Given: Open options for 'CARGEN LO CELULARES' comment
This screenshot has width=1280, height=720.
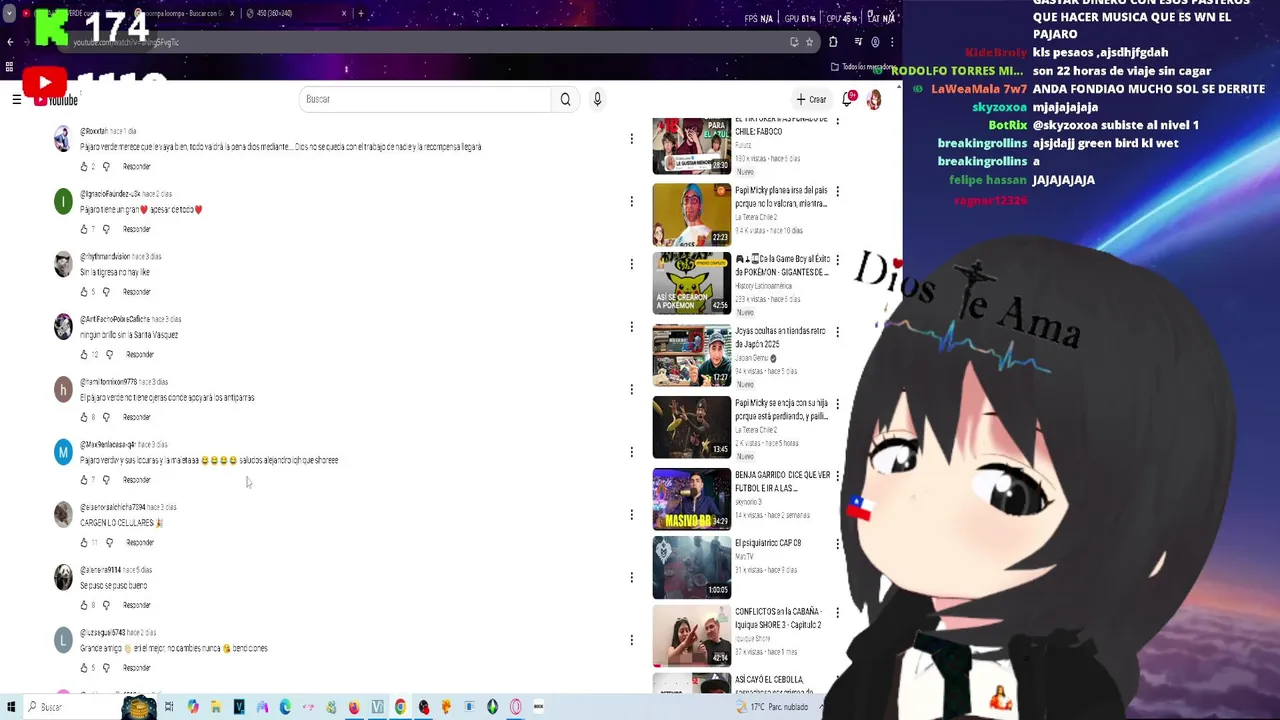Looking at the screenshot, I should (x=631, y=514).
